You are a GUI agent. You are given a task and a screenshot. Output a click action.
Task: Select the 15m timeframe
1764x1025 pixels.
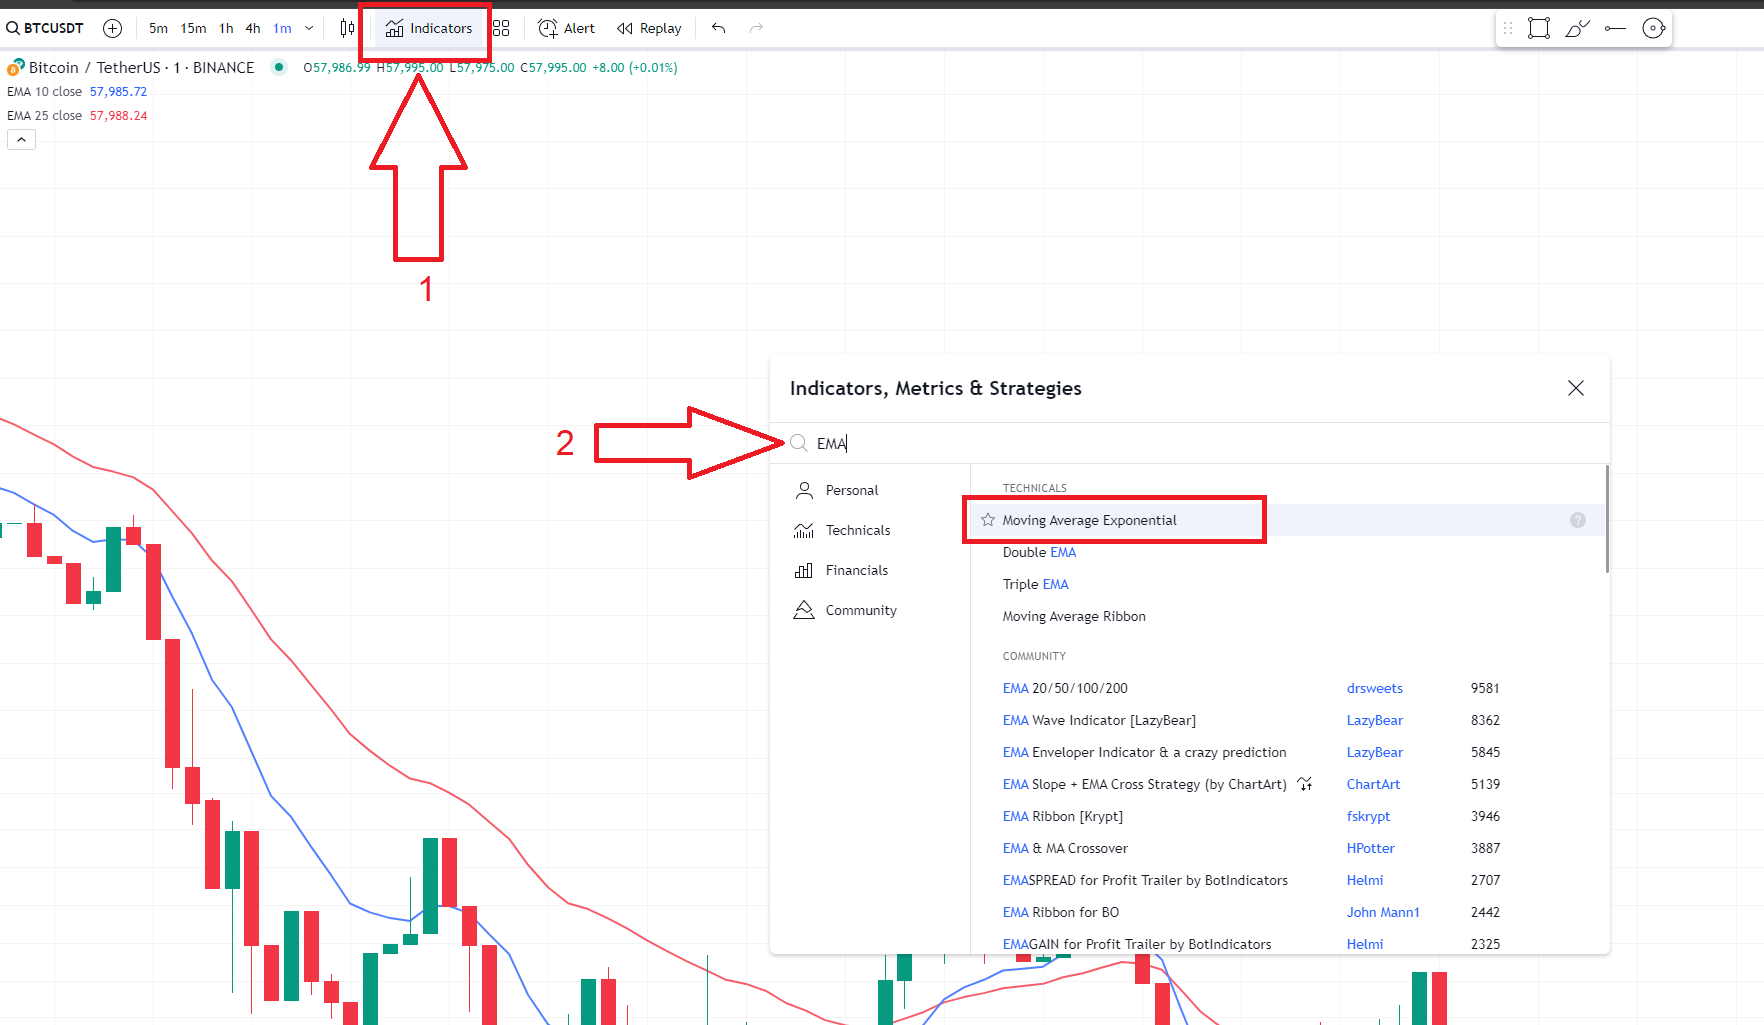(193, 28)
